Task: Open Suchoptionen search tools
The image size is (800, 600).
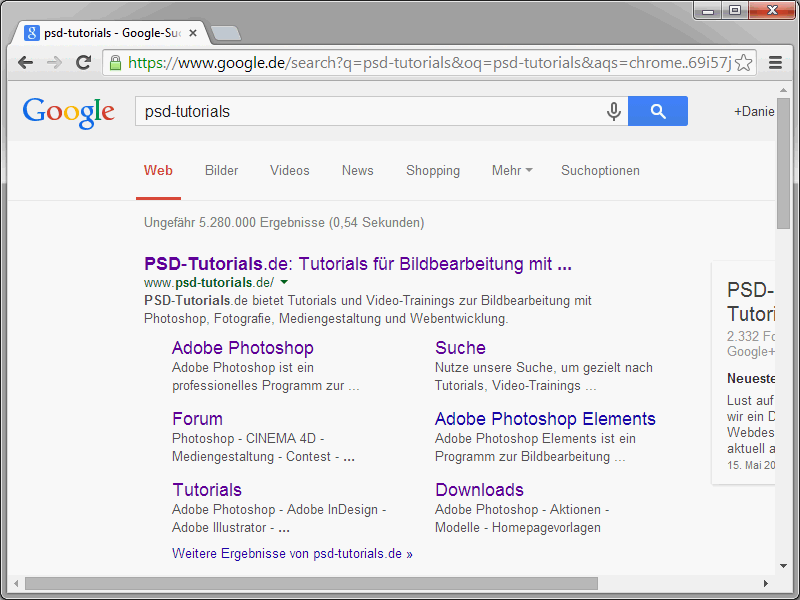Action: 600,170
